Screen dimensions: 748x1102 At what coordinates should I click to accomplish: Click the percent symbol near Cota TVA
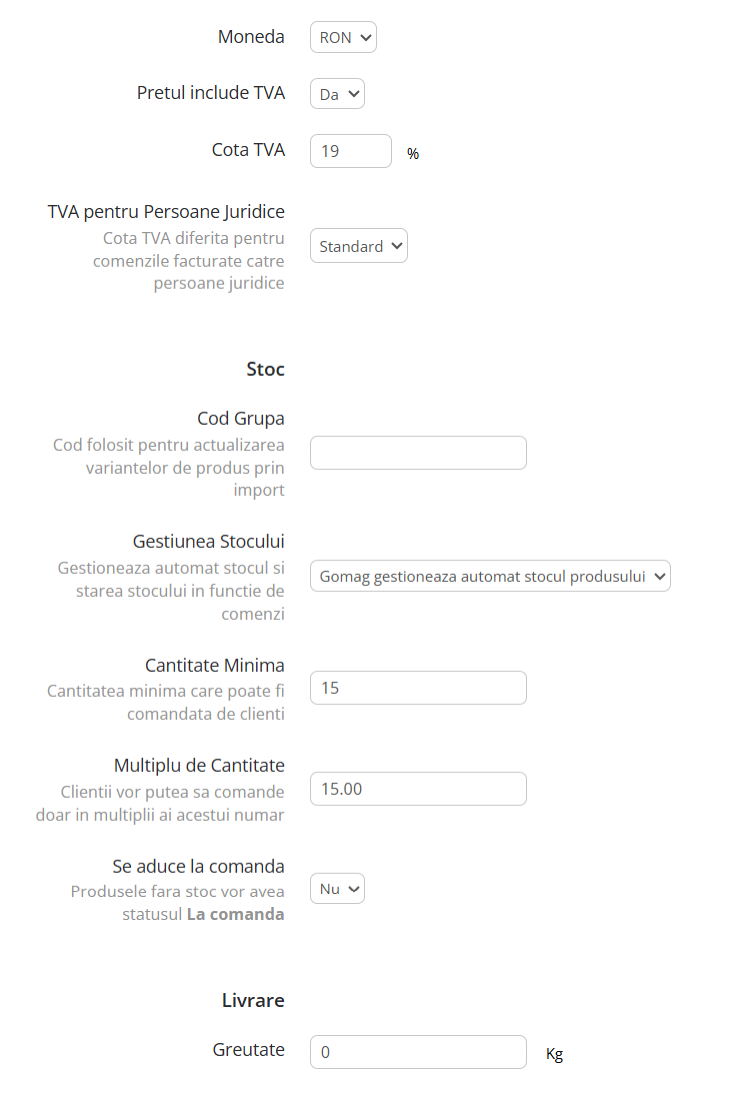click(x=412, y=153)
